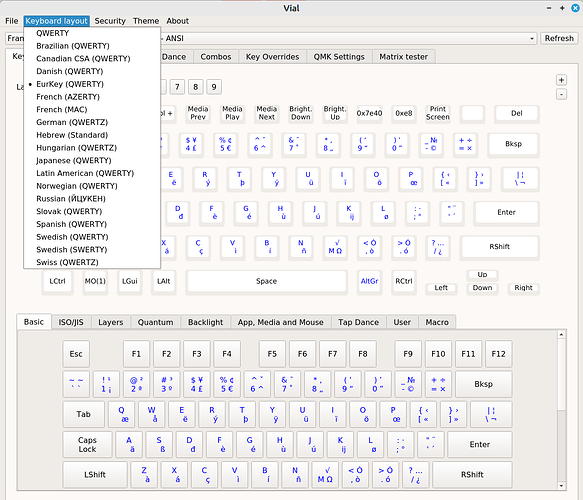This screenshot has width=583, height=500.
Task: Select layer 8 button
Action: 196,87
